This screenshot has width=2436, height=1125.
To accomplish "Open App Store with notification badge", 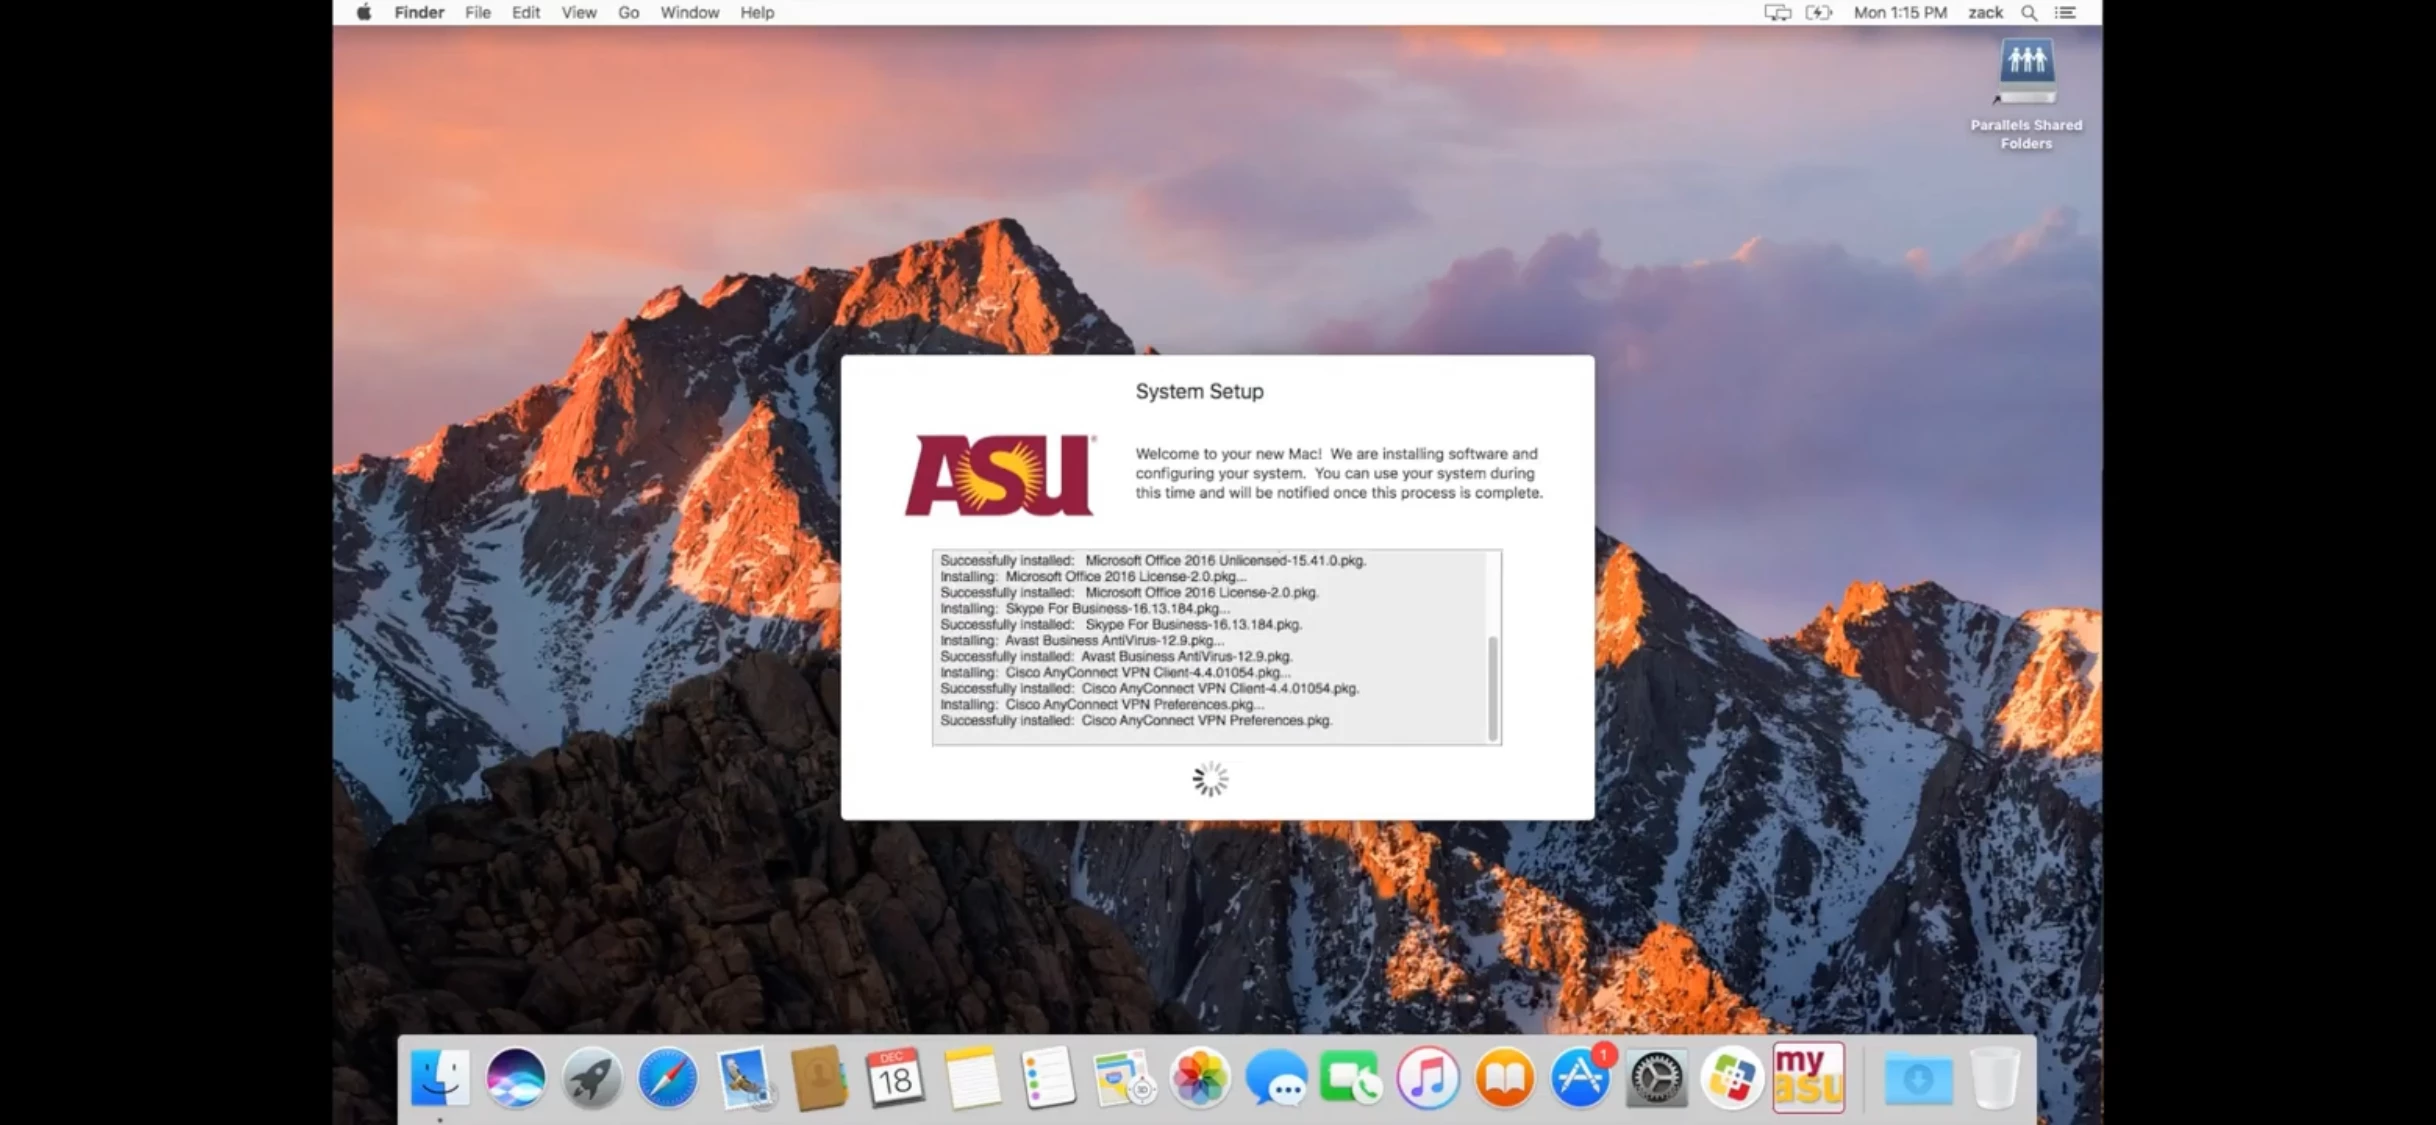I will (x=1580, y=1078).
